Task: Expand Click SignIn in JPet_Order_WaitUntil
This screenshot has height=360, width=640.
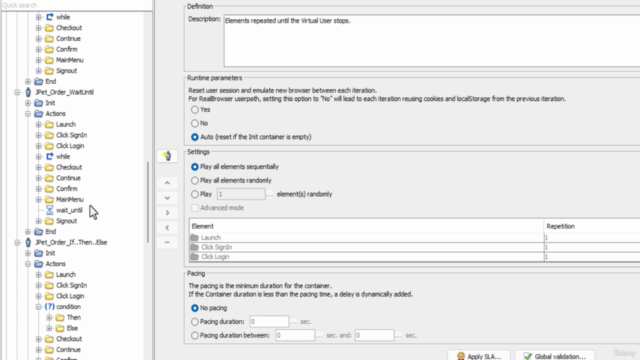Action: [38, 135]
